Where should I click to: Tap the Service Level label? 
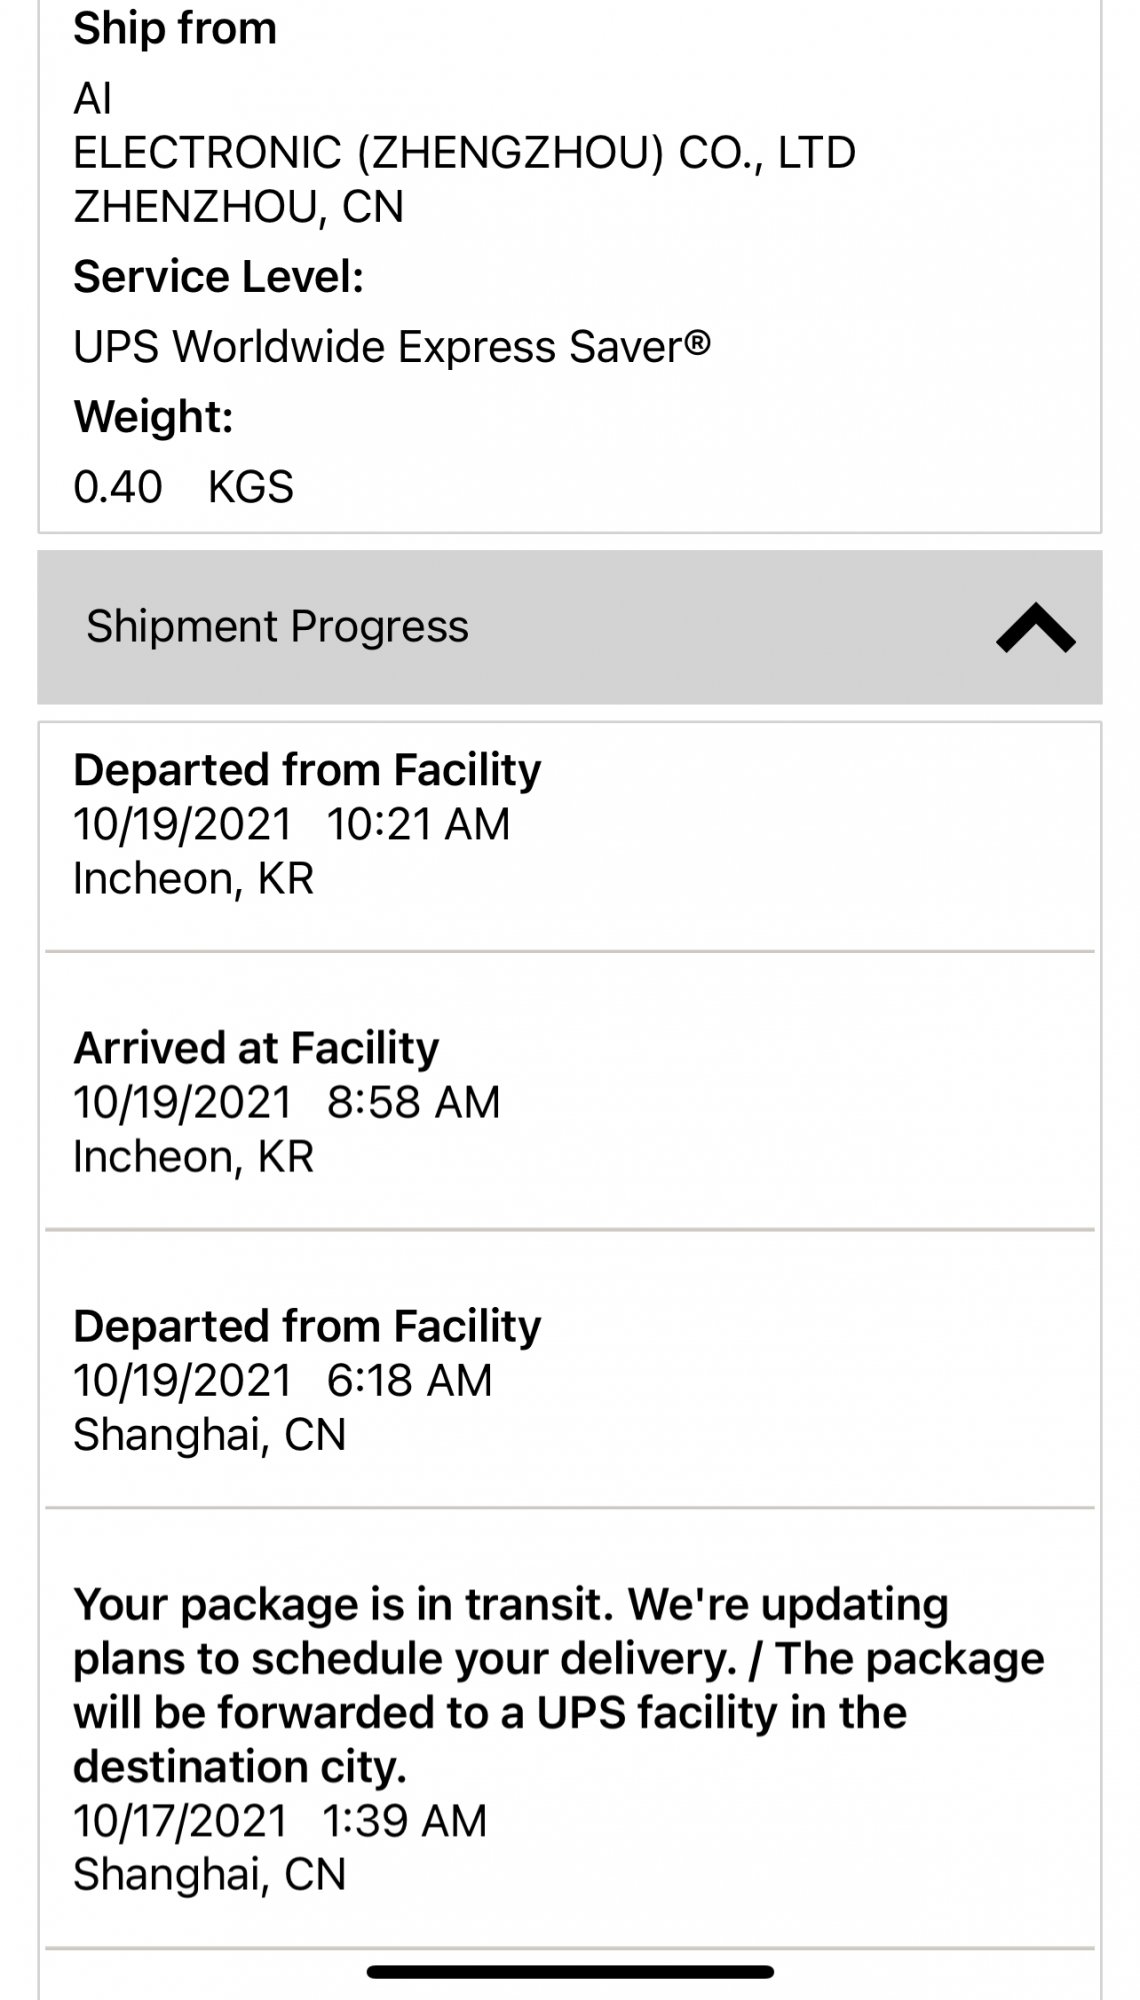pos(218,277)
